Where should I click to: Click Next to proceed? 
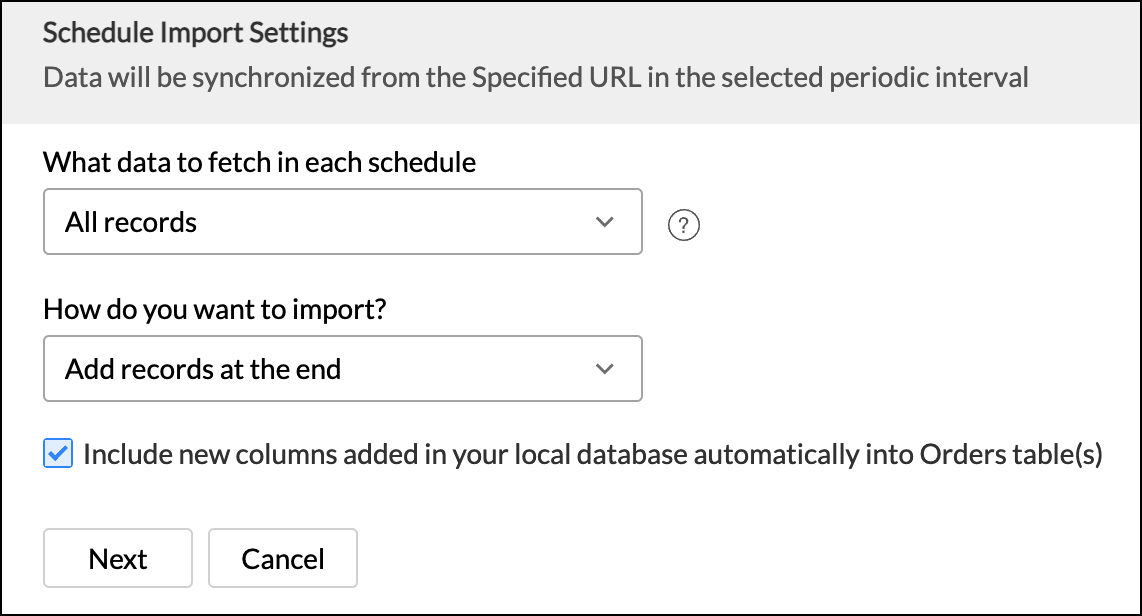tap(118, 558)
